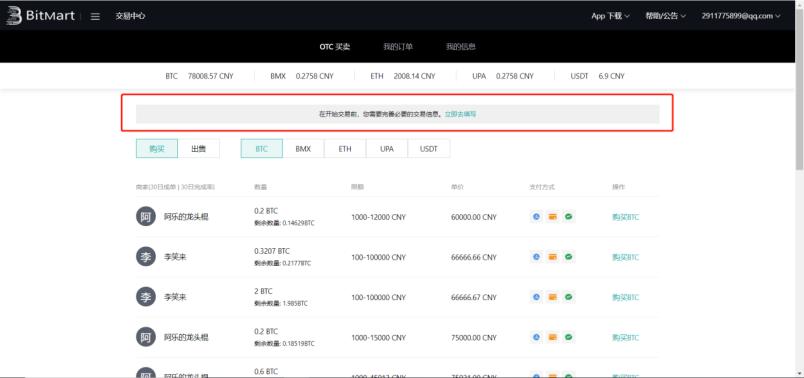Screen dimensions: 804x378
Task: Select the BMX coin tab
Action: (304, 149)
